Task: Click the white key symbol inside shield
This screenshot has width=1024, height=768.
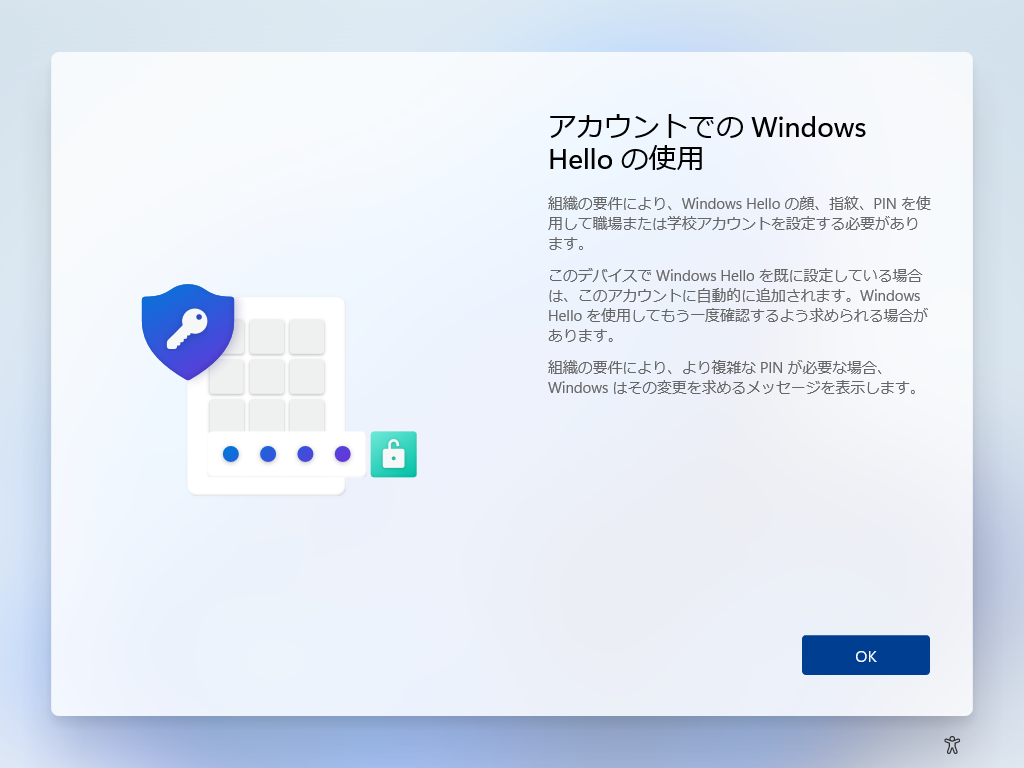Action: (x=187, y=328)
